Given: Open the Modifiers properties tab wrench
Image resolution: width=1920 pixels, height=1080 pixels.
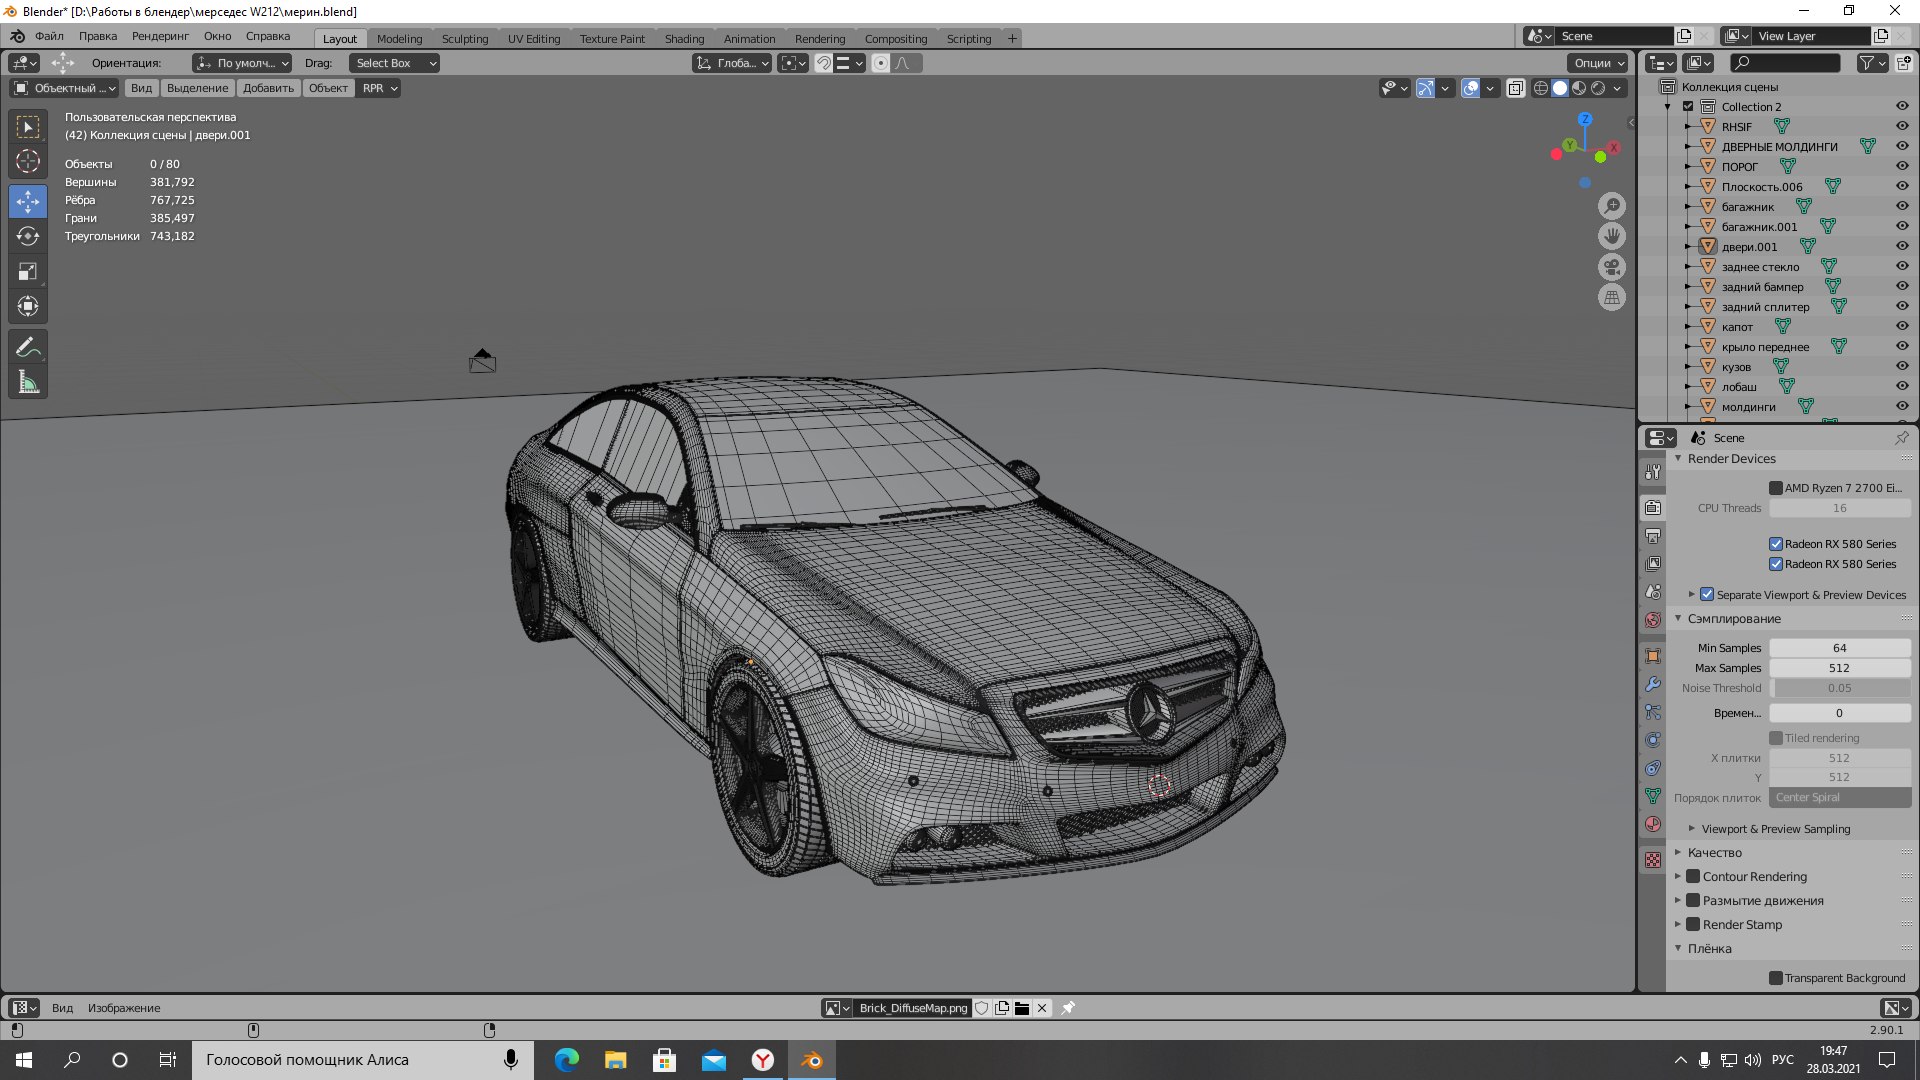Looking at the screenshot, I should (x=1653, y=684).
